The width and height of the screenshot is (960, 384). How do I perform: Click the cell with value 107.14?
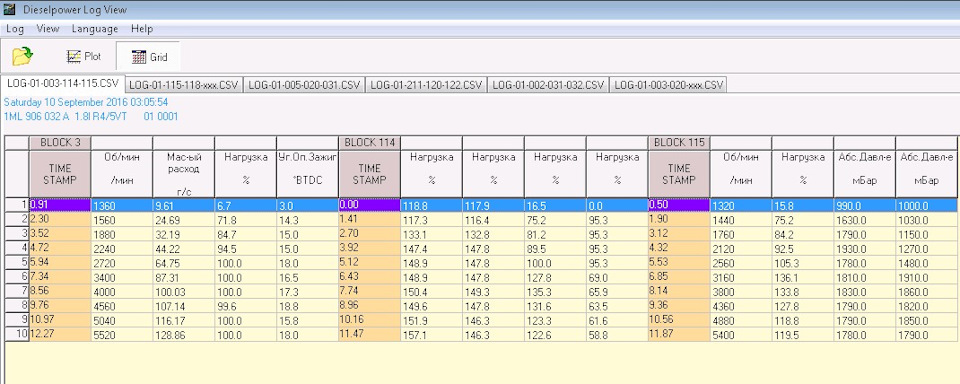pos(184,306)
